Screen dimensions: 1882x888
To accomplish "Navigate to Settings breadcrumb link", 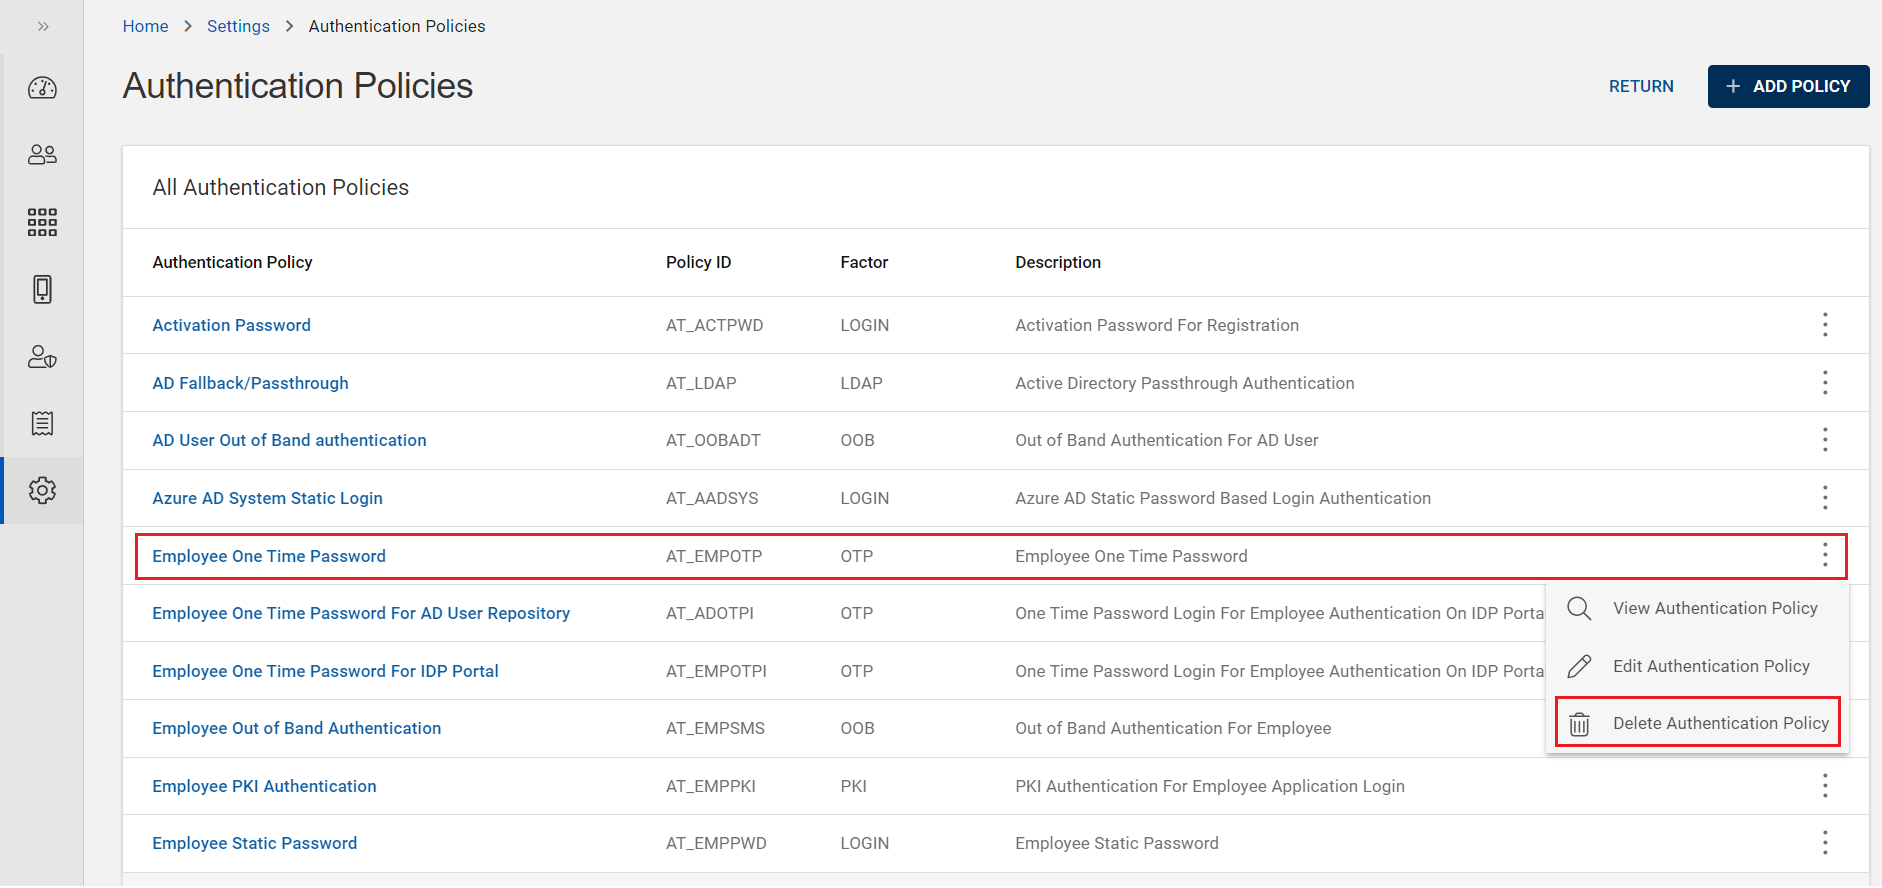I will tap(238, 26).
